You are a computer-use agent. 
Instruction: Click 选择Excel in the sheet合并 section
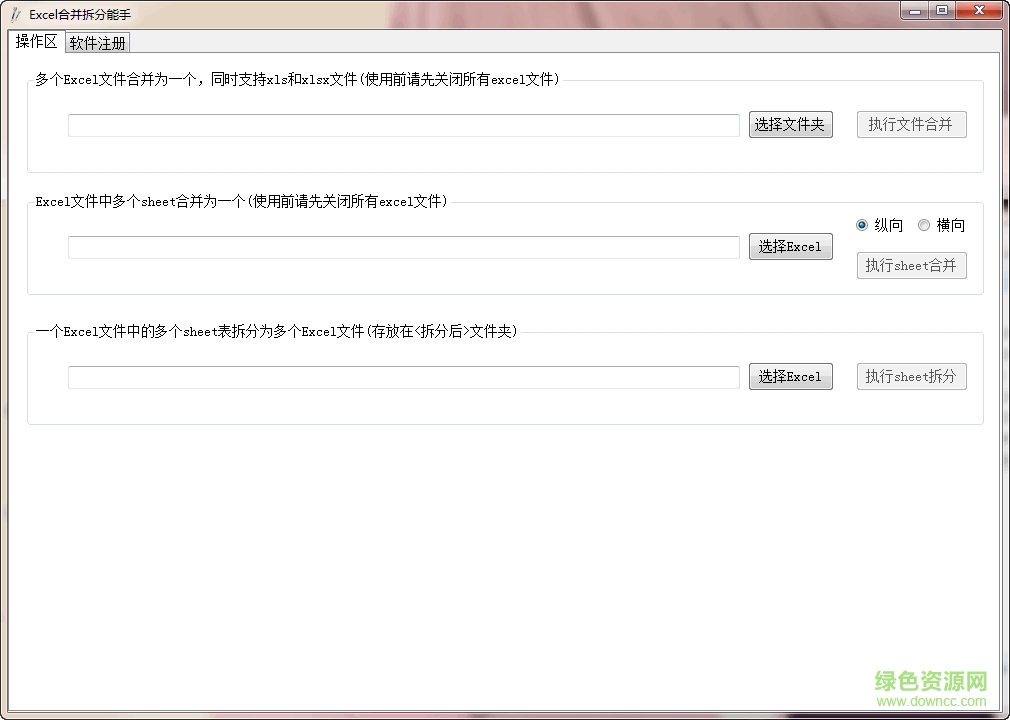[790, 247]
